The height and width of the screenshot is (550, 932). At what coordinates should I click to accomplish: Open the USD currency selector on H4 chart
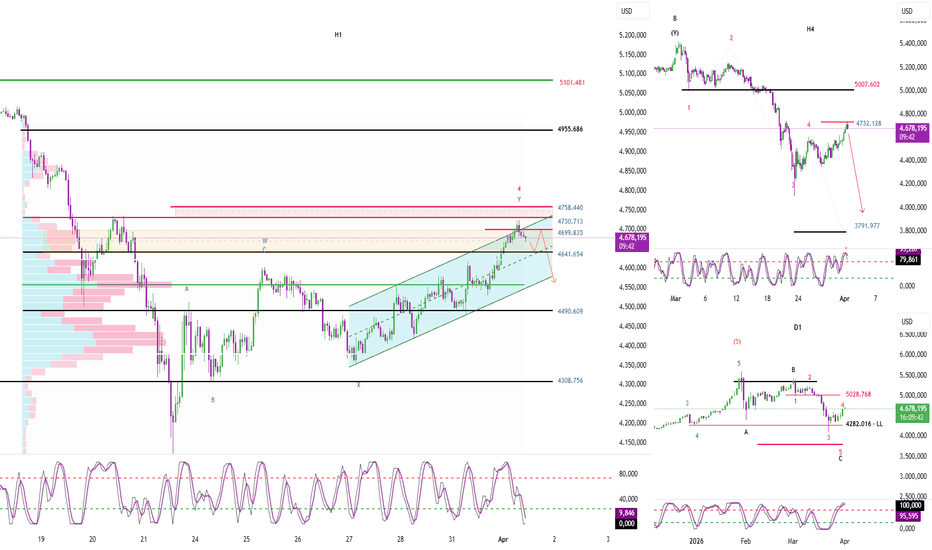tap(912, 11)
